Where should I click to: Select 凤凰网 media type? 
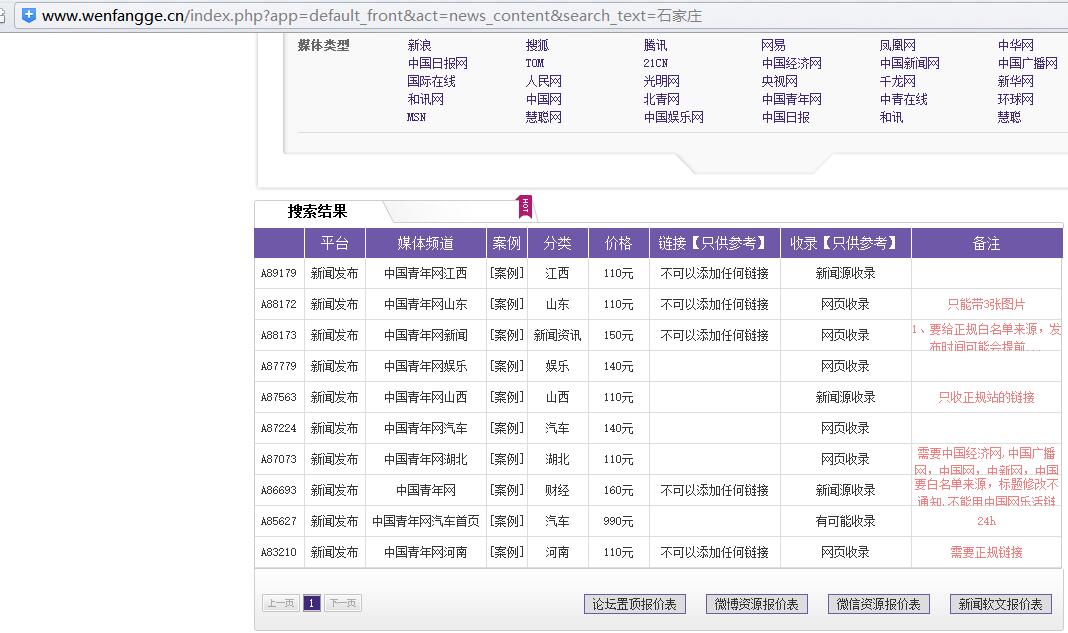point(897,45)
